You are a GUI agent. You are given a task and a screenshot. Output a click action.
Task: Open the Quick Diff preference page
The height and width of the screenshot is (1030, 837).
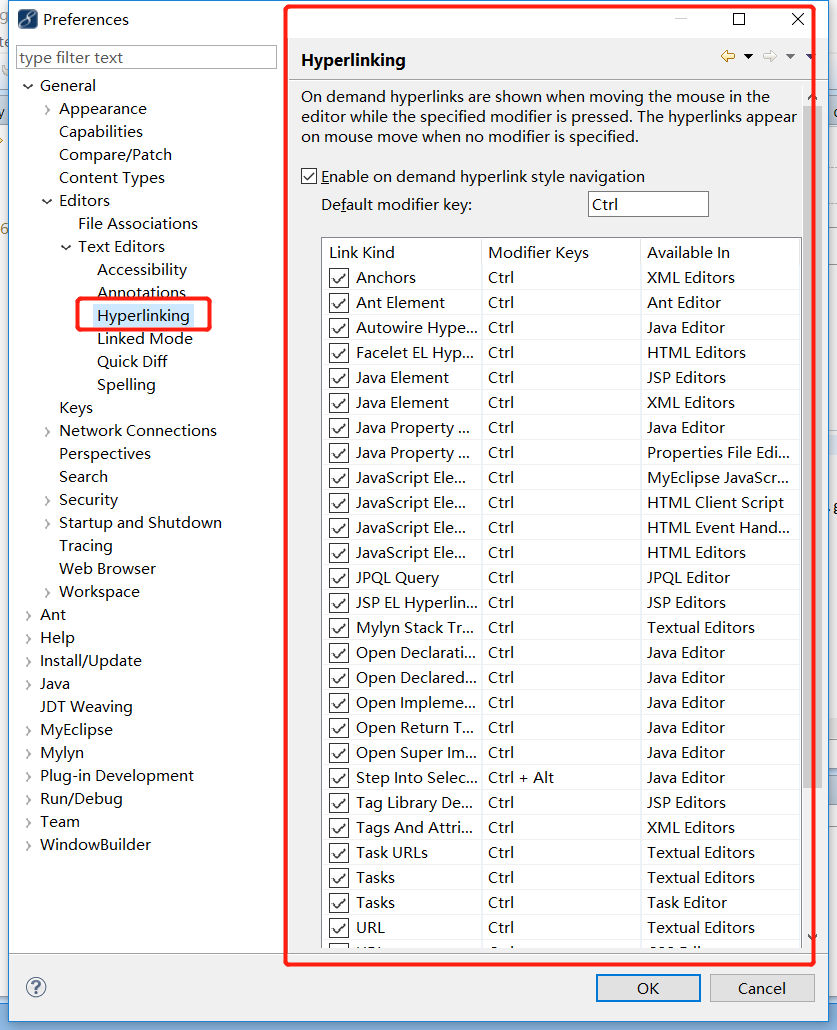[x=132, y=361]
